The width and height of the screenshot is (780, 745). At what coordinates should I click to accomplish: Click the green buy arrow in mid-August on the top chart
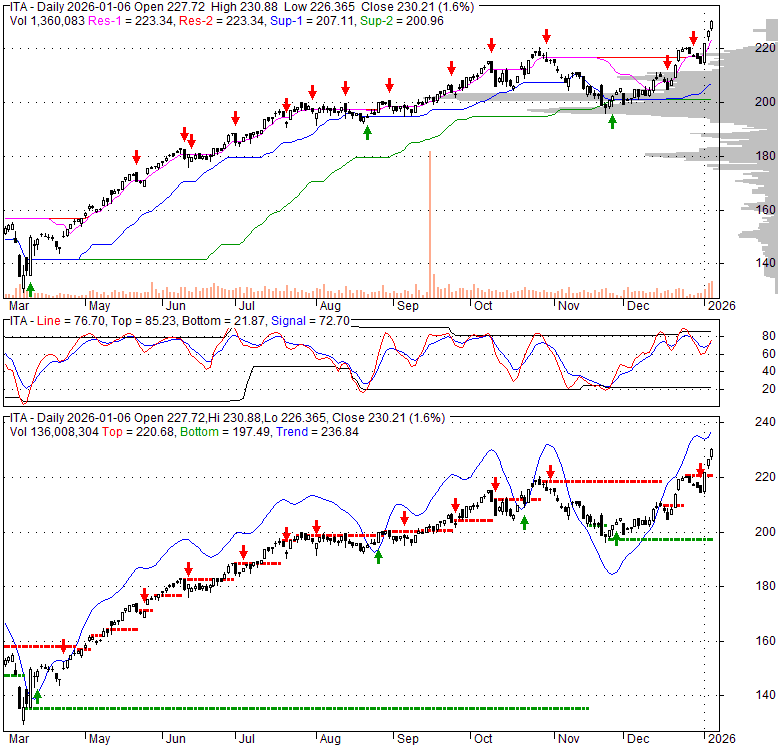click(x=367, y=133)
